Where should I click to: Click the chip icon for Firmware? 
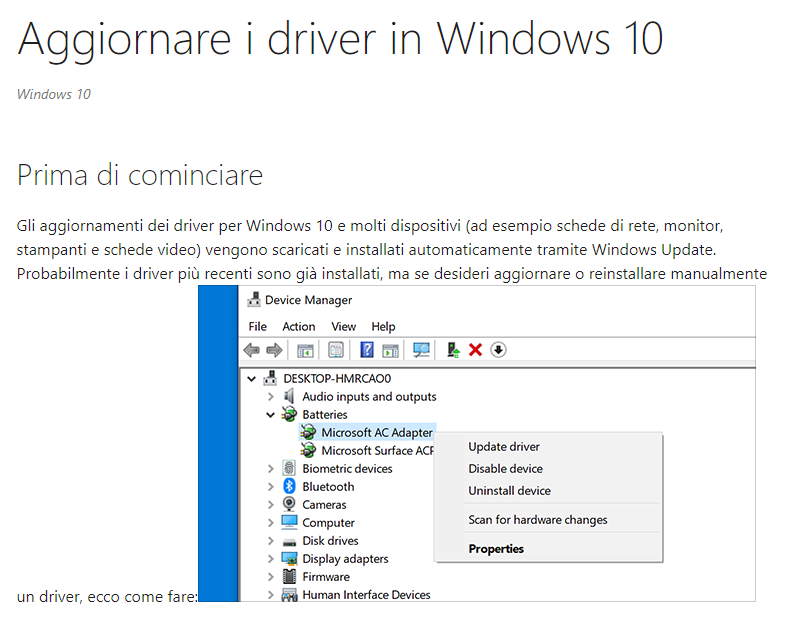289,576
